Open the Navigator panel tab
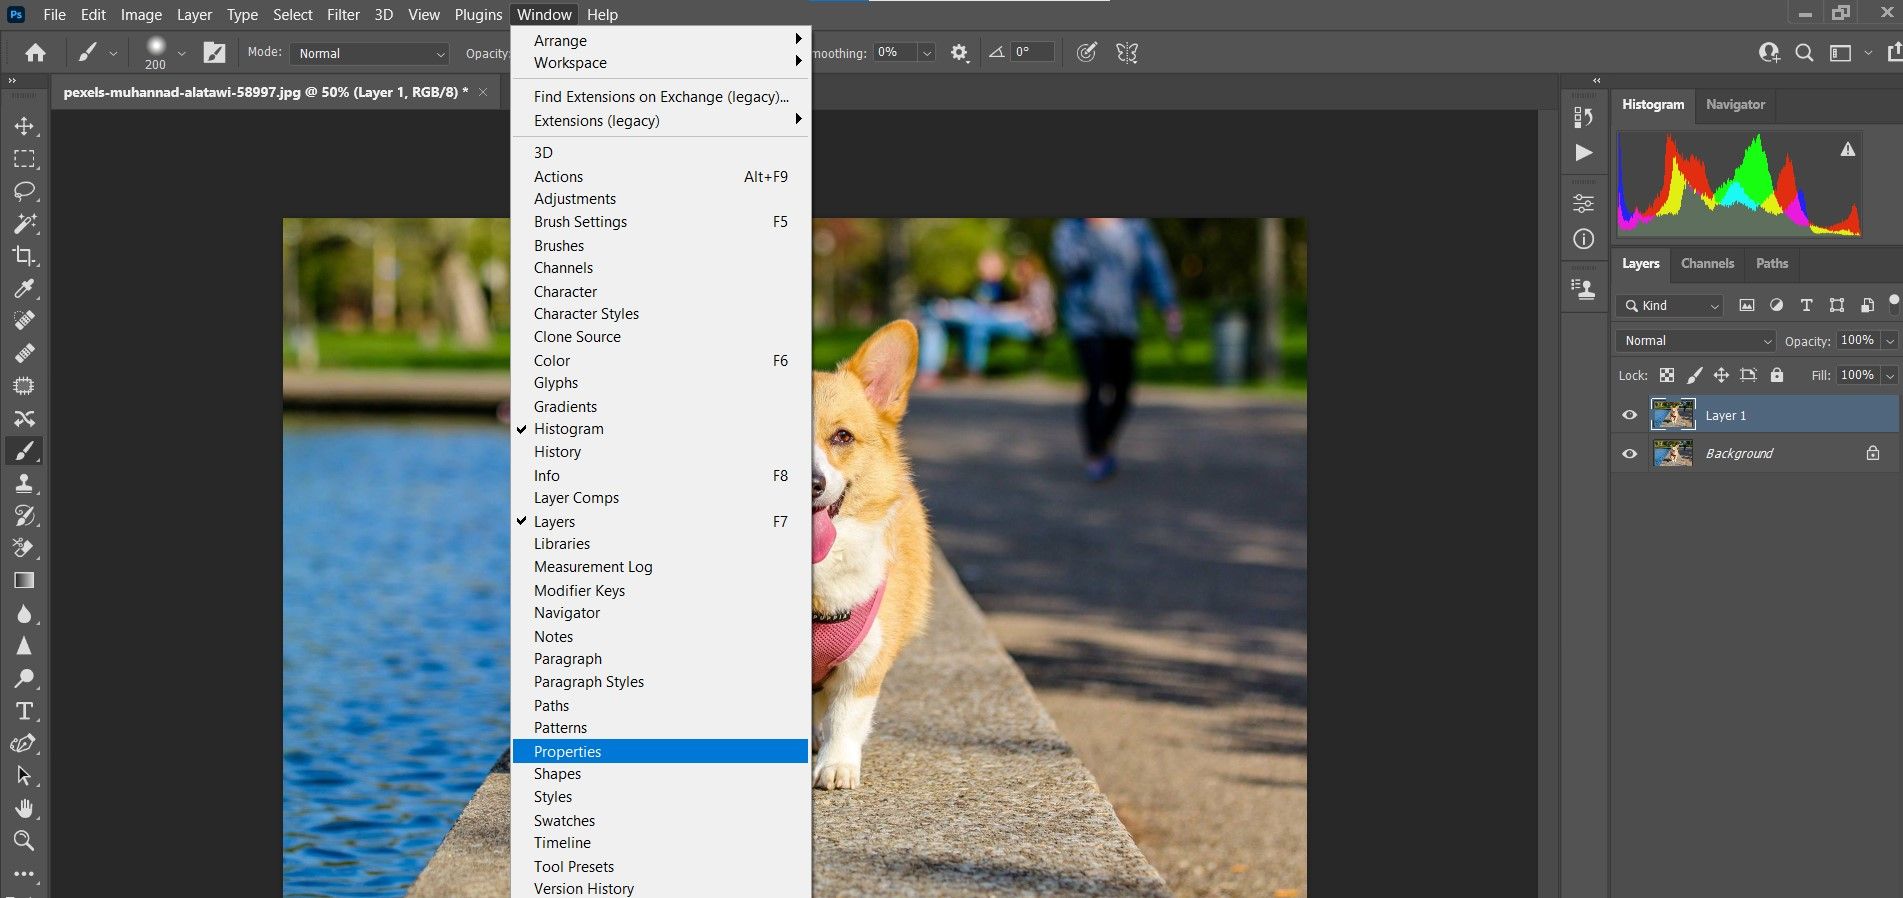Screen dimensions: 1903x898 [1735, 105]
